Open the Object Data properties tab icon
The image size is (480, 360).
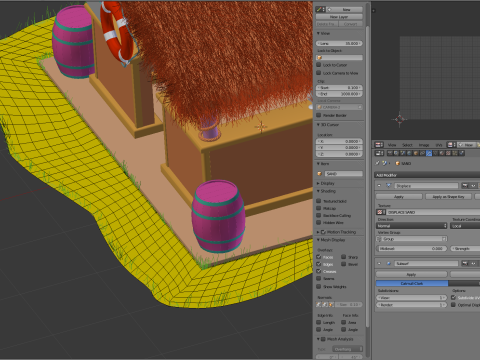click(435, 153)
